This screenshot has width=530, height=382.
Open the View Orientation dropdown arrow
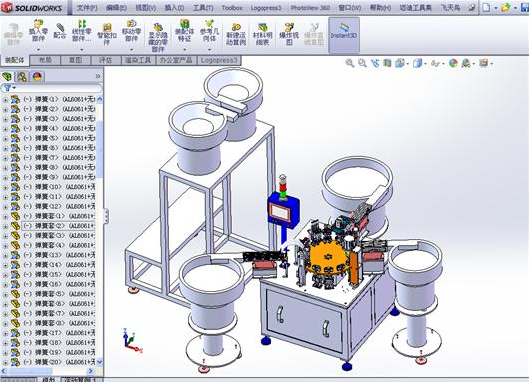(408, 64)
